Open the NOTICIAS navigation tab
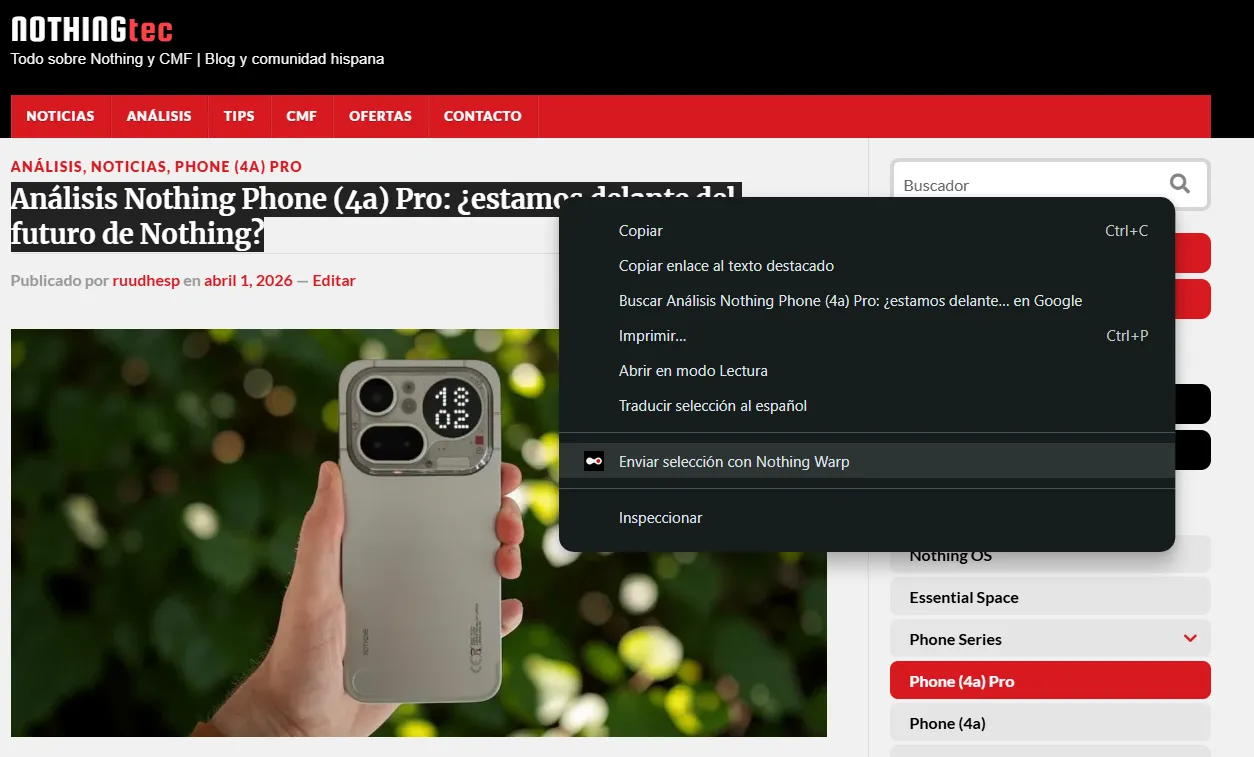This screenshot has height=757, width=1254. pos(60,116)
